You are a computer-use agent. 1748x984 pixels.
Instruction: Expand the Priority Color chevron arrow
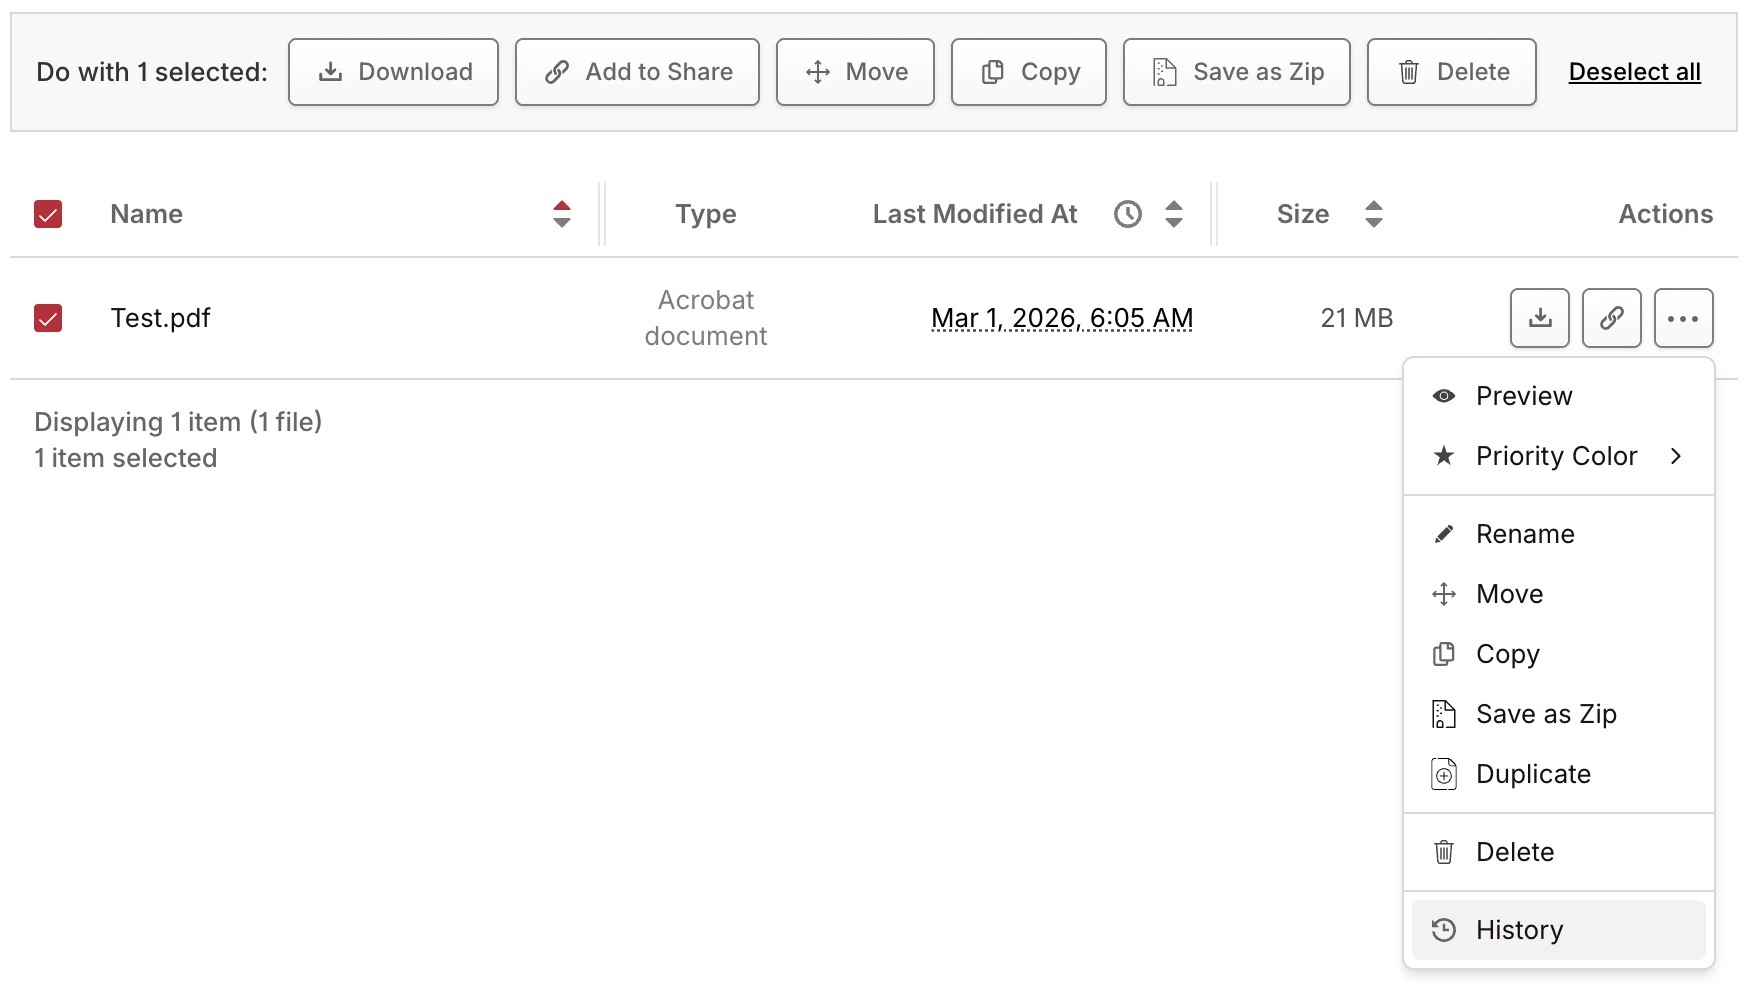[1676, 456]
